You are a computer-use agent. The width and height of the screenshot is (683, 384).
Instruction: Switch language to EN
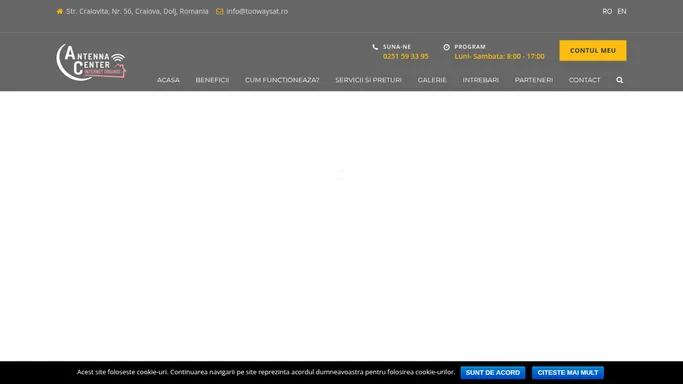point(622,11)
